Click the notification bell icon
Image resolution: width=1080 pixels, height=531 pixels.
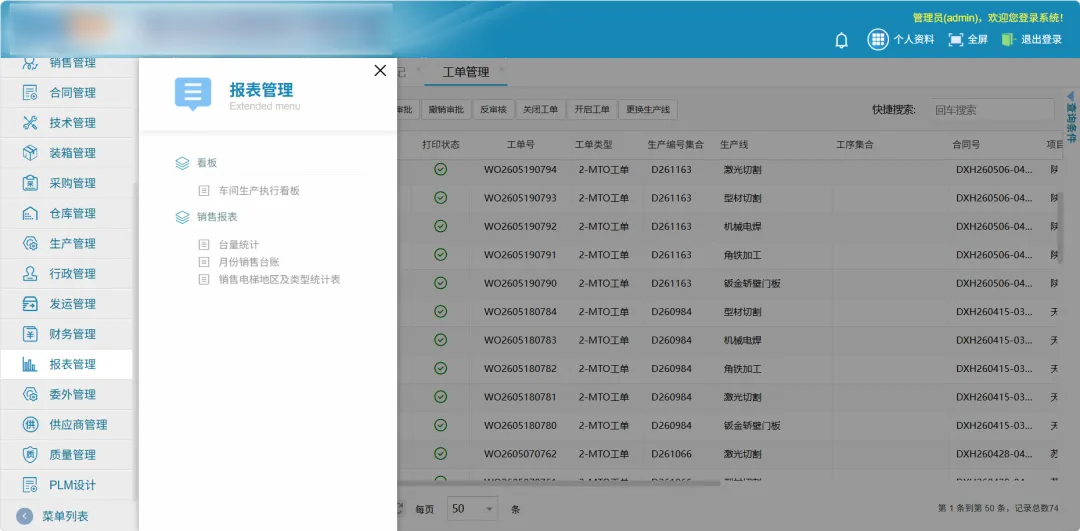tap(841, 40)
